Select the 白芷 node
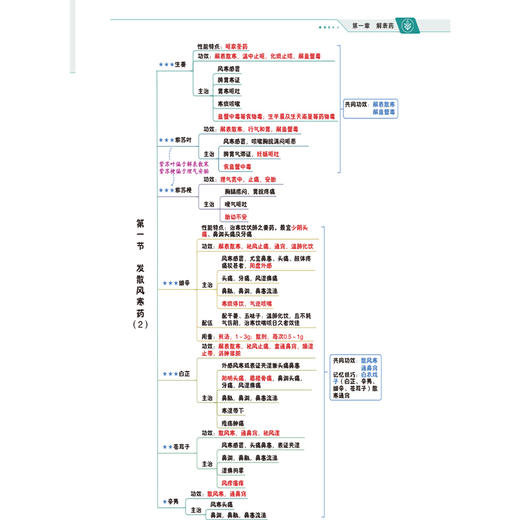 (184, 374)
